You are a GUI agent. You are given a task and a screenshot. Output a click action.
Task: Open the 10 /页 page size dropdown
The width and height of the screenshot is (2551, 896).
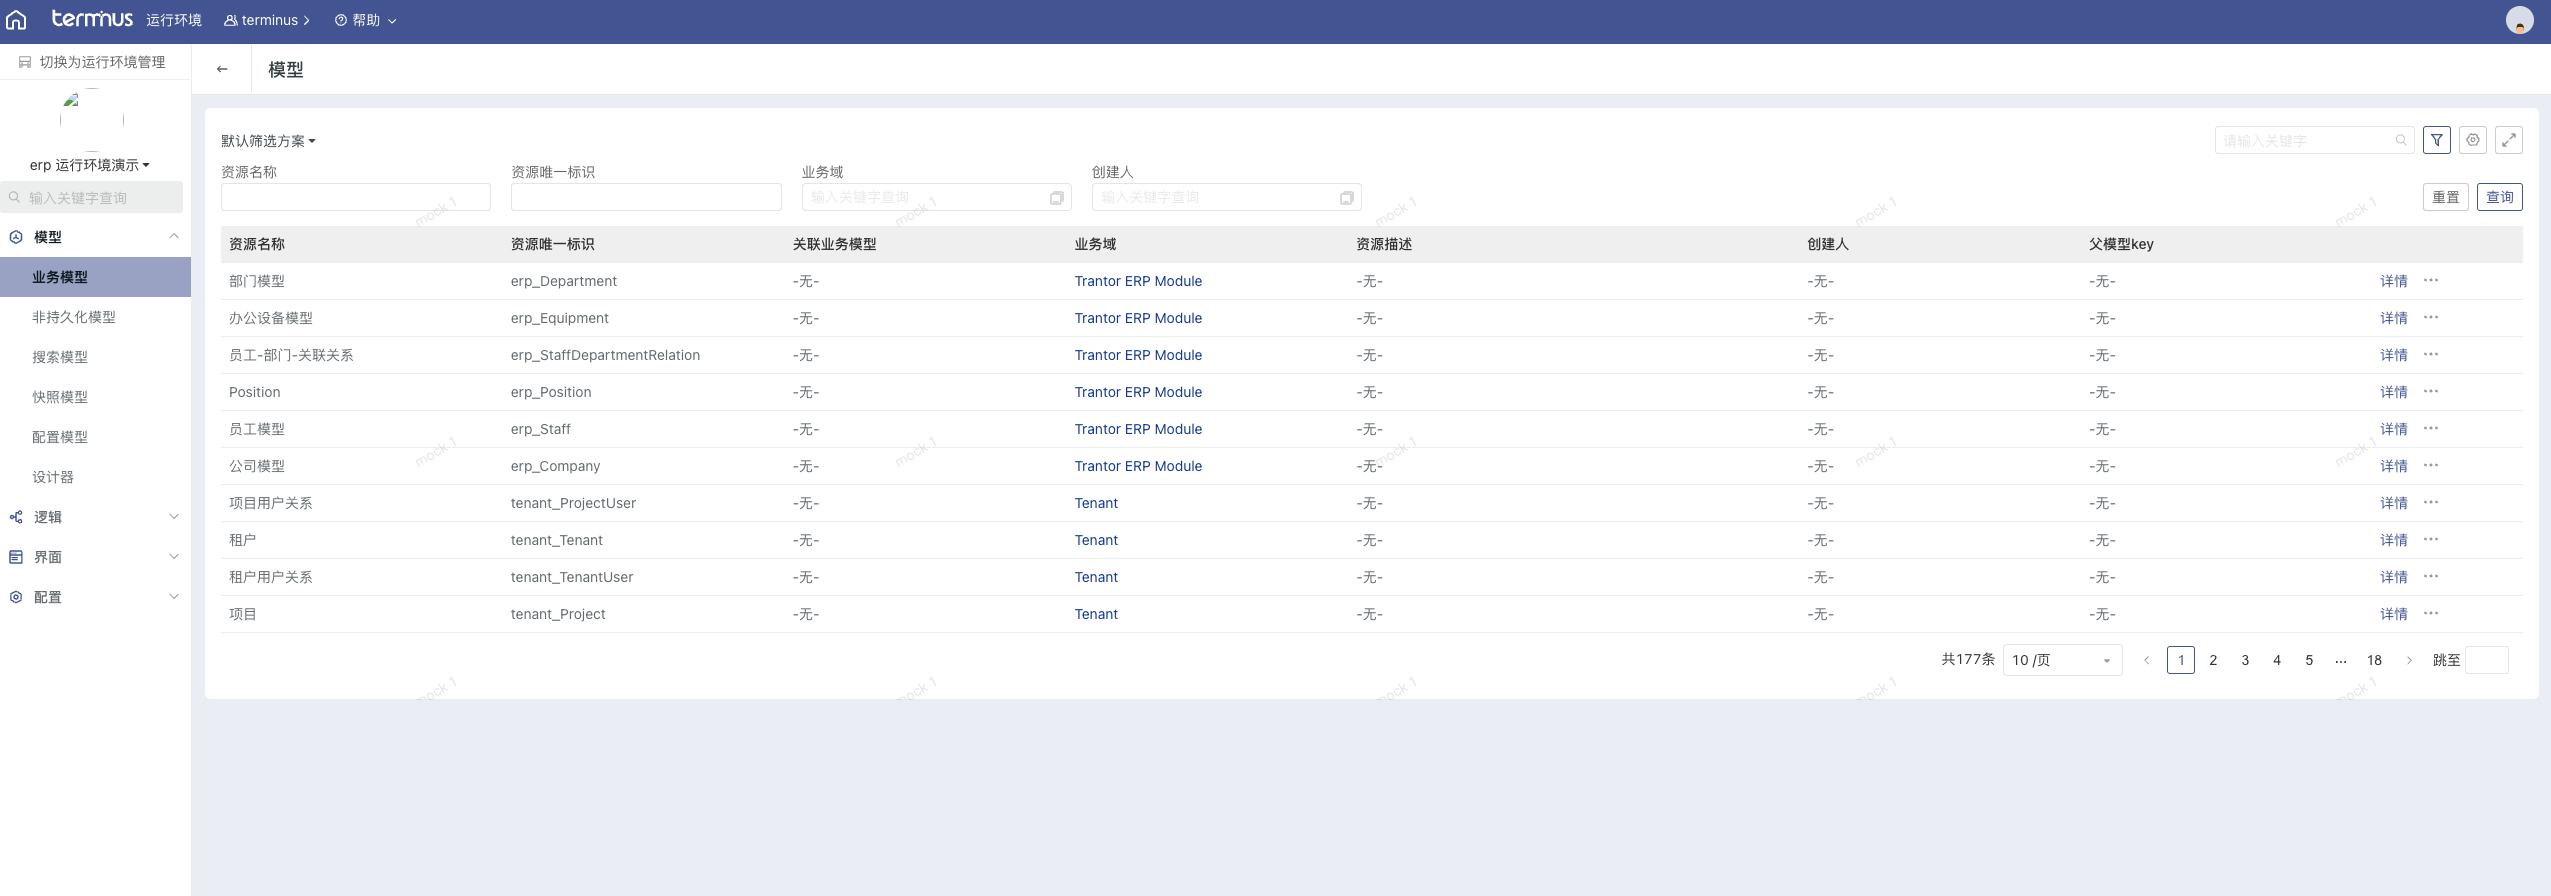tap(2062, 660)
